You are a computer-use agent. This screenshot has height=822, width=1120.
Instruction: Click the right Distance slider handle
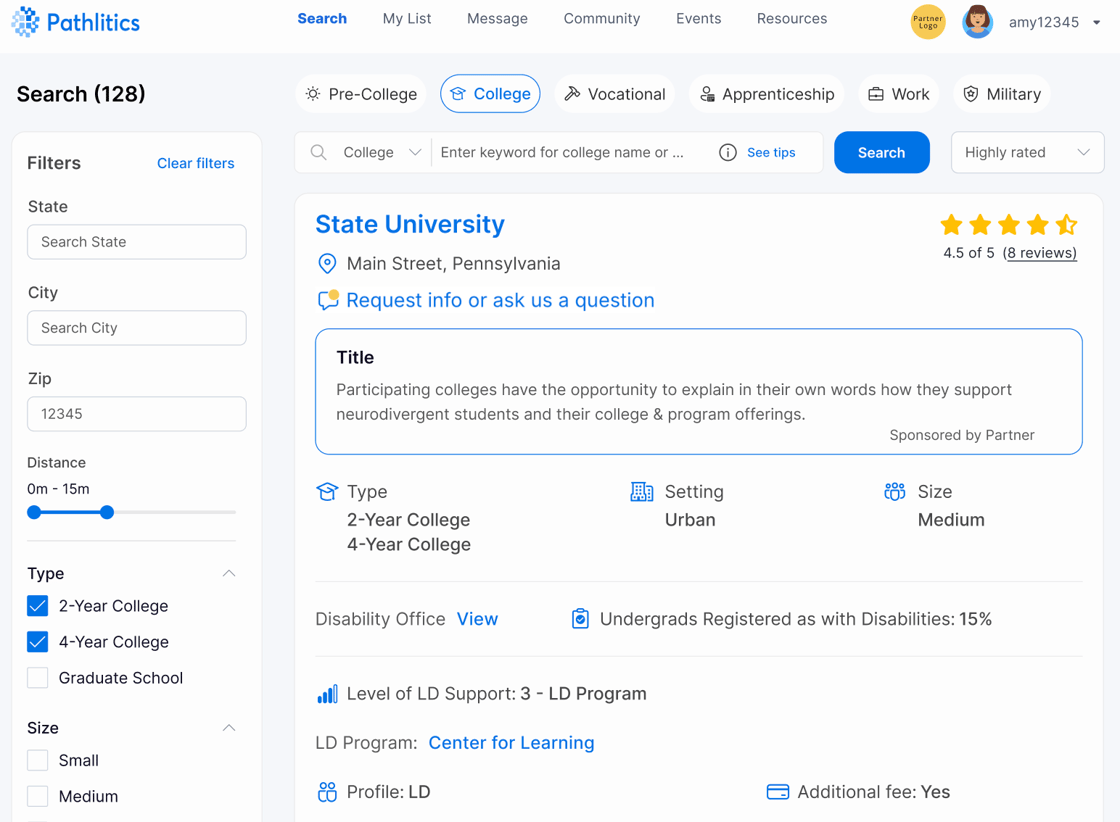point(107,512)
